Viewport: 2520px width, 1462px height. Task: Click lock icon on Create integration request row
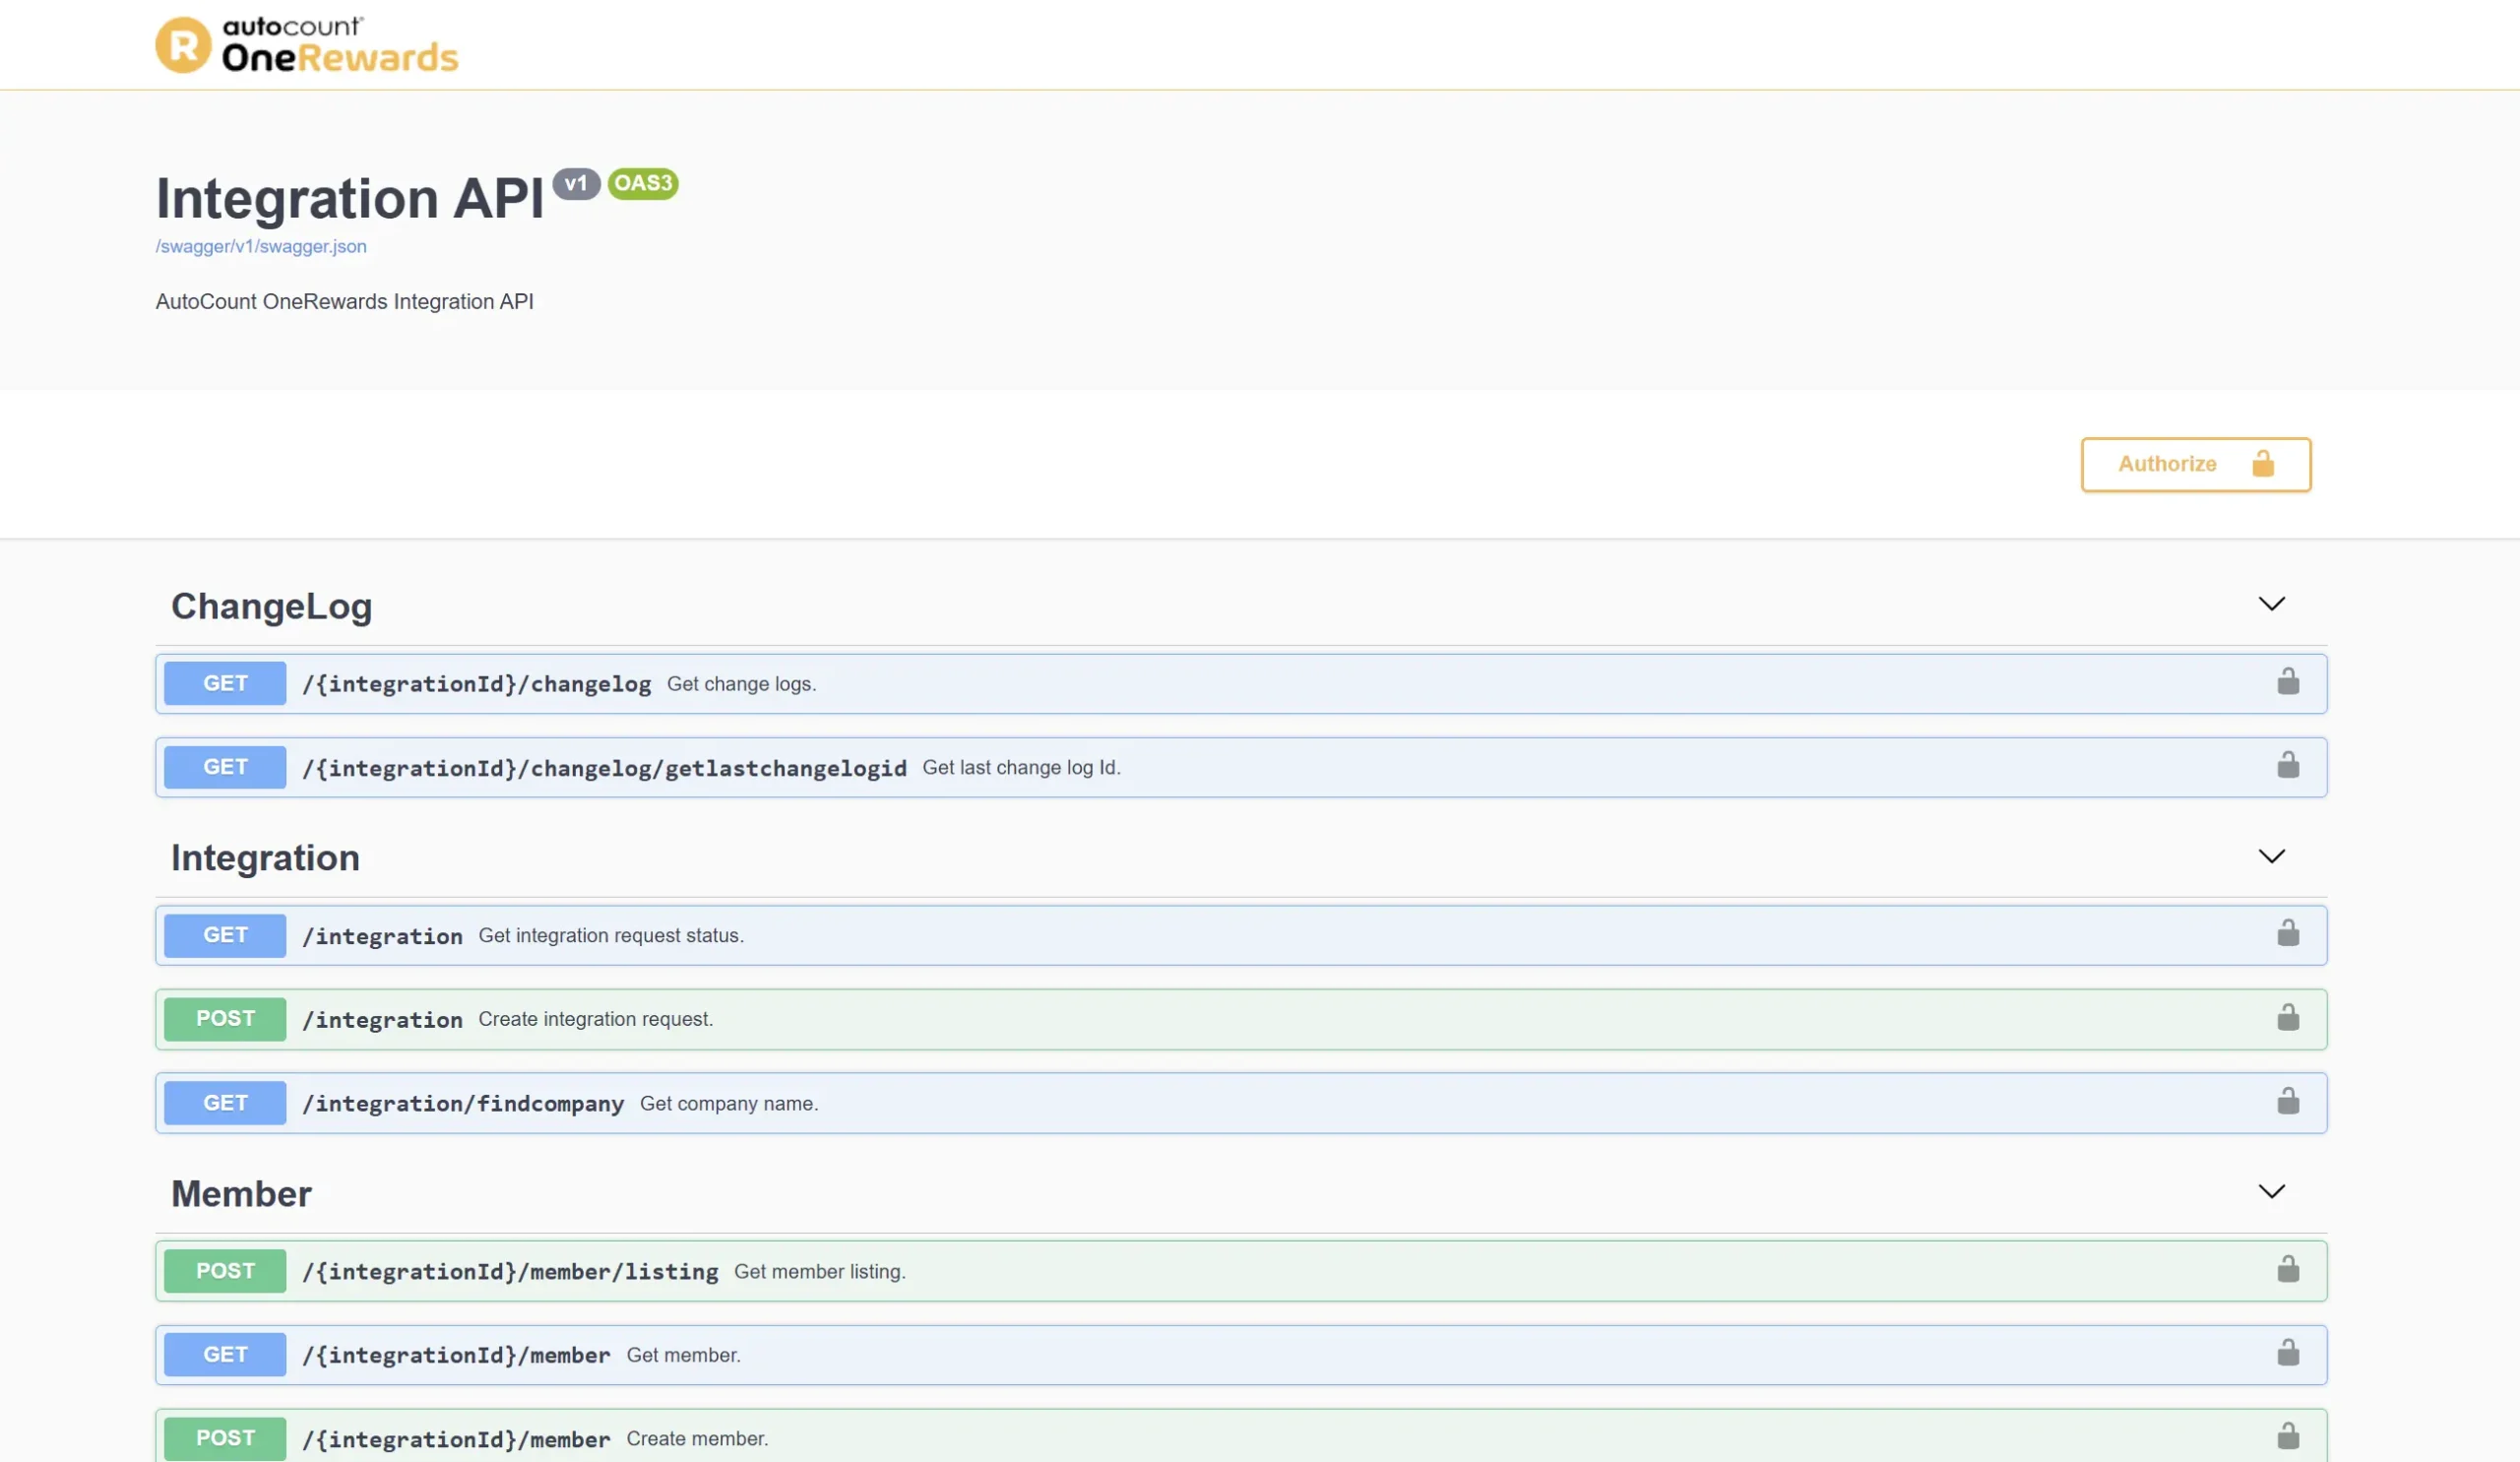pos(2288,1018)
